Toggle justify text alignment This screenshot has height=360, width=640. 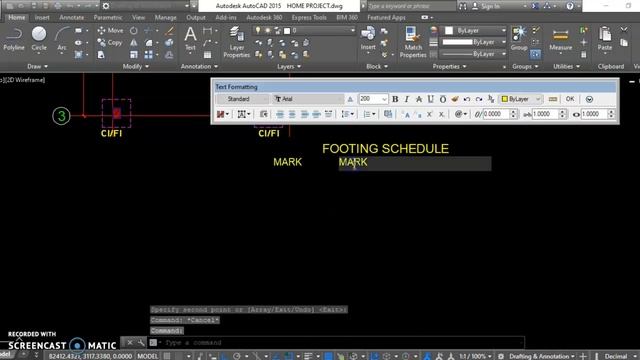click(x=316, y=114)
